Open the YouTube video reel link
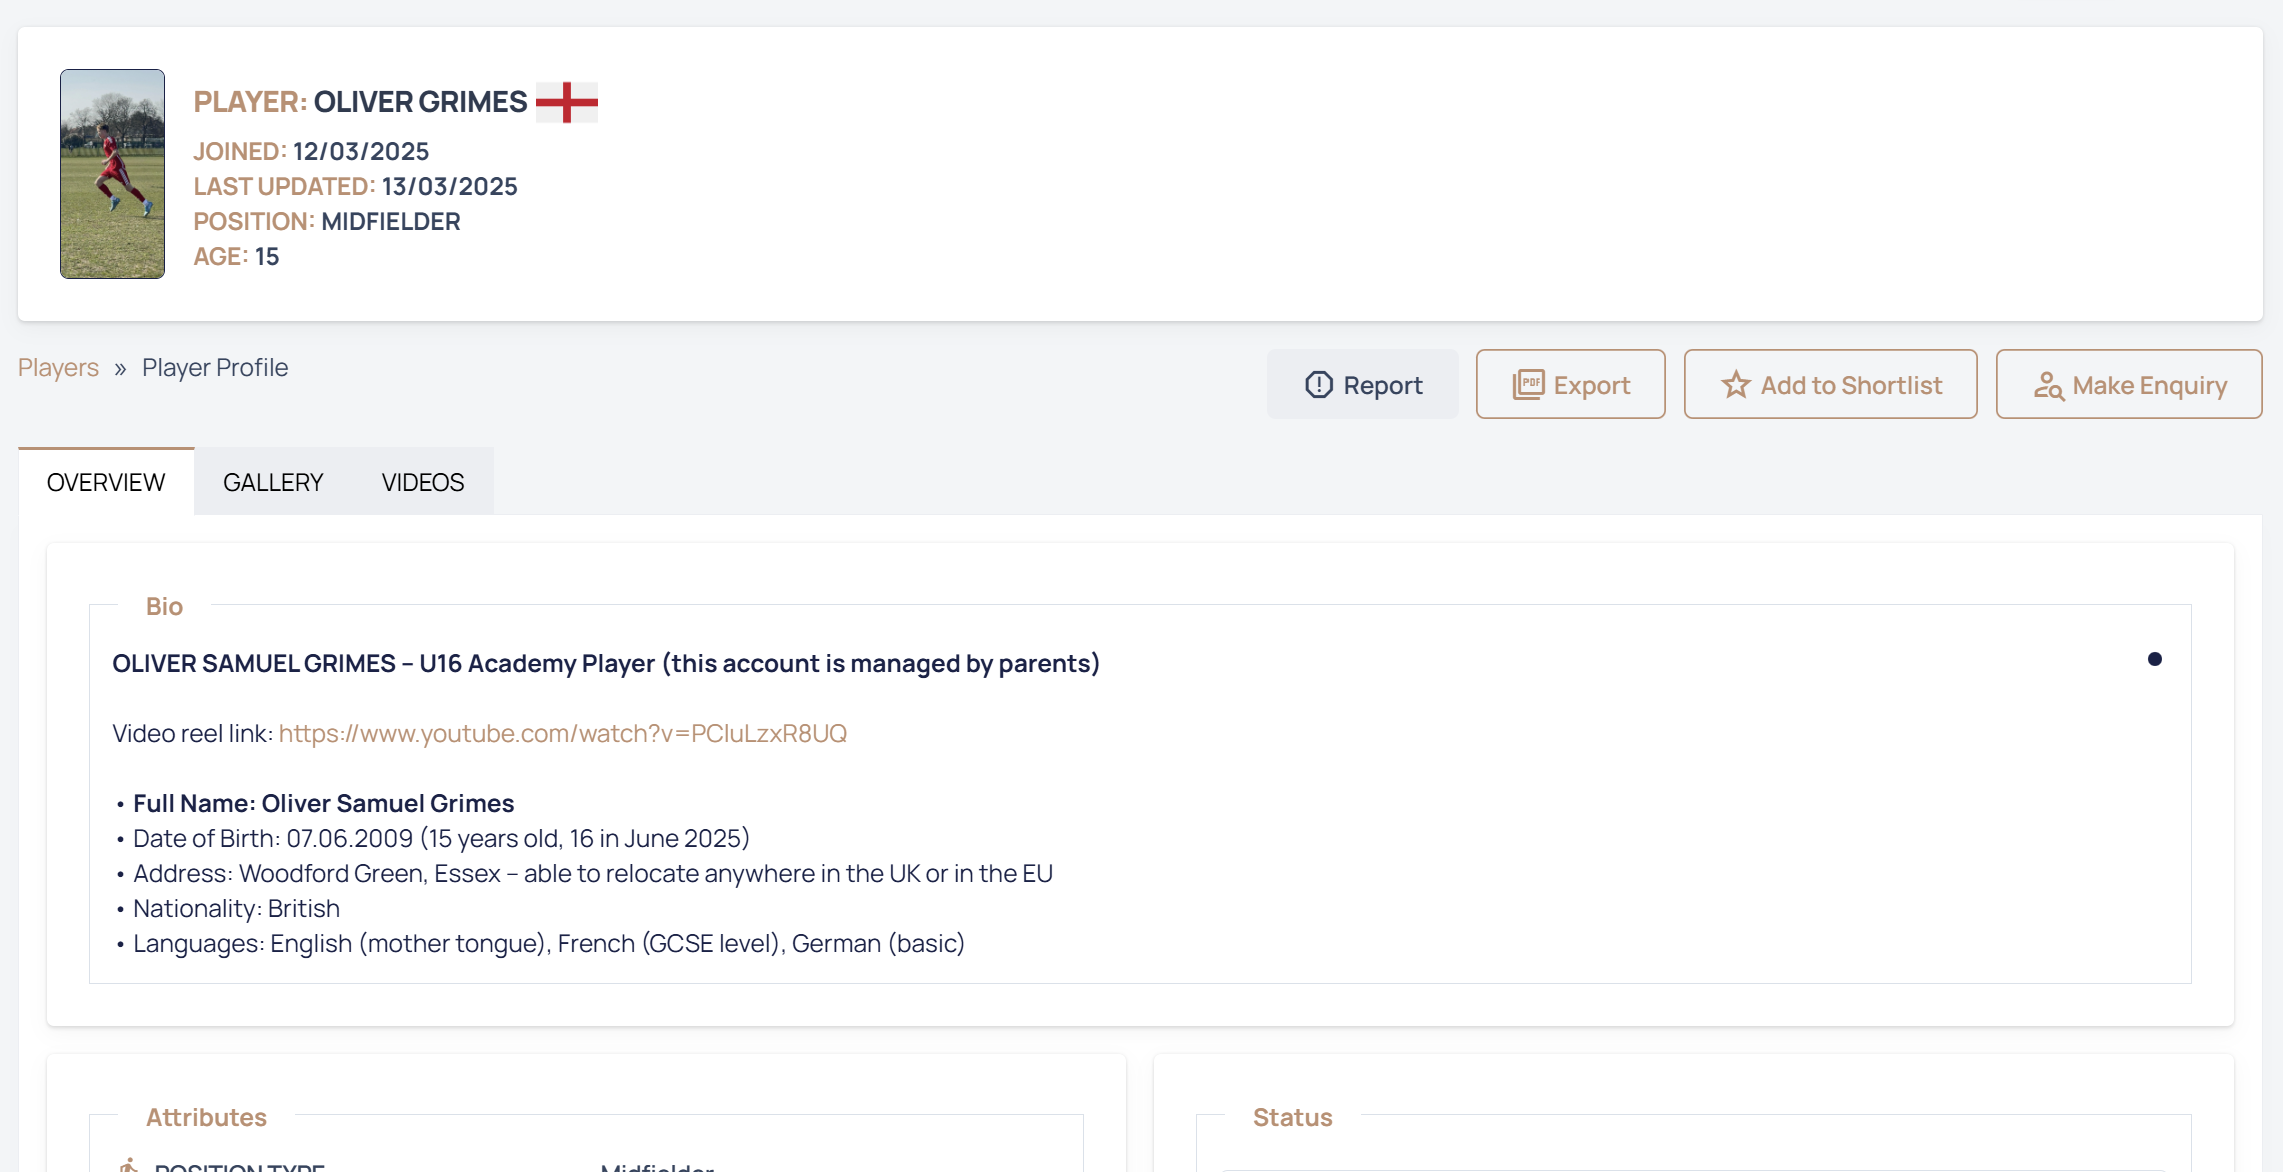The width and height of the screenshot is (2283, 1172). [563, 734]
